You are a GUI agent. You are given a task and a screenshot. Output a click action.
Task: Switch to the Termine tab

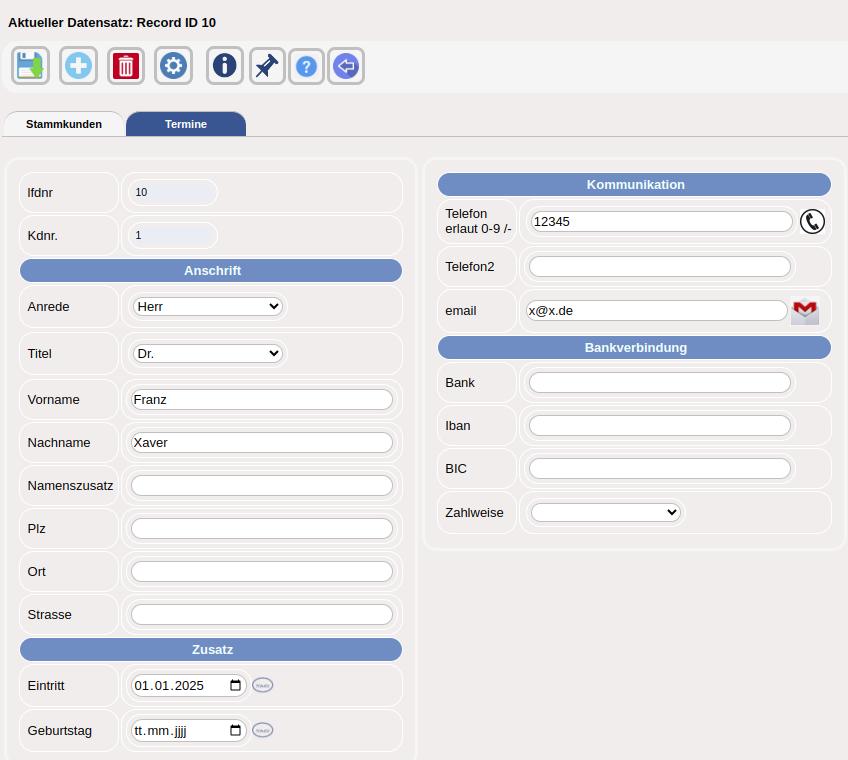(186, 124)
